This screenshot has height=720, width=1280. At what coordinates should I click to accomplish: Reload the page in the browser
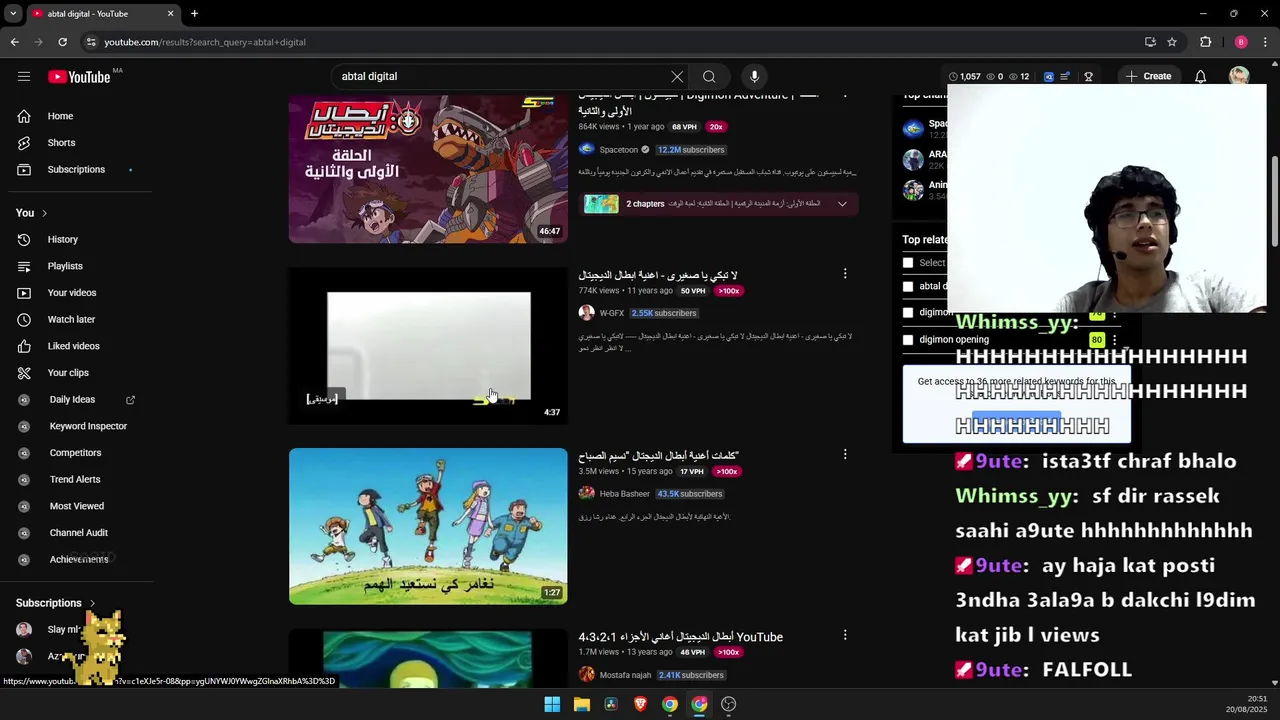point(62,42)
